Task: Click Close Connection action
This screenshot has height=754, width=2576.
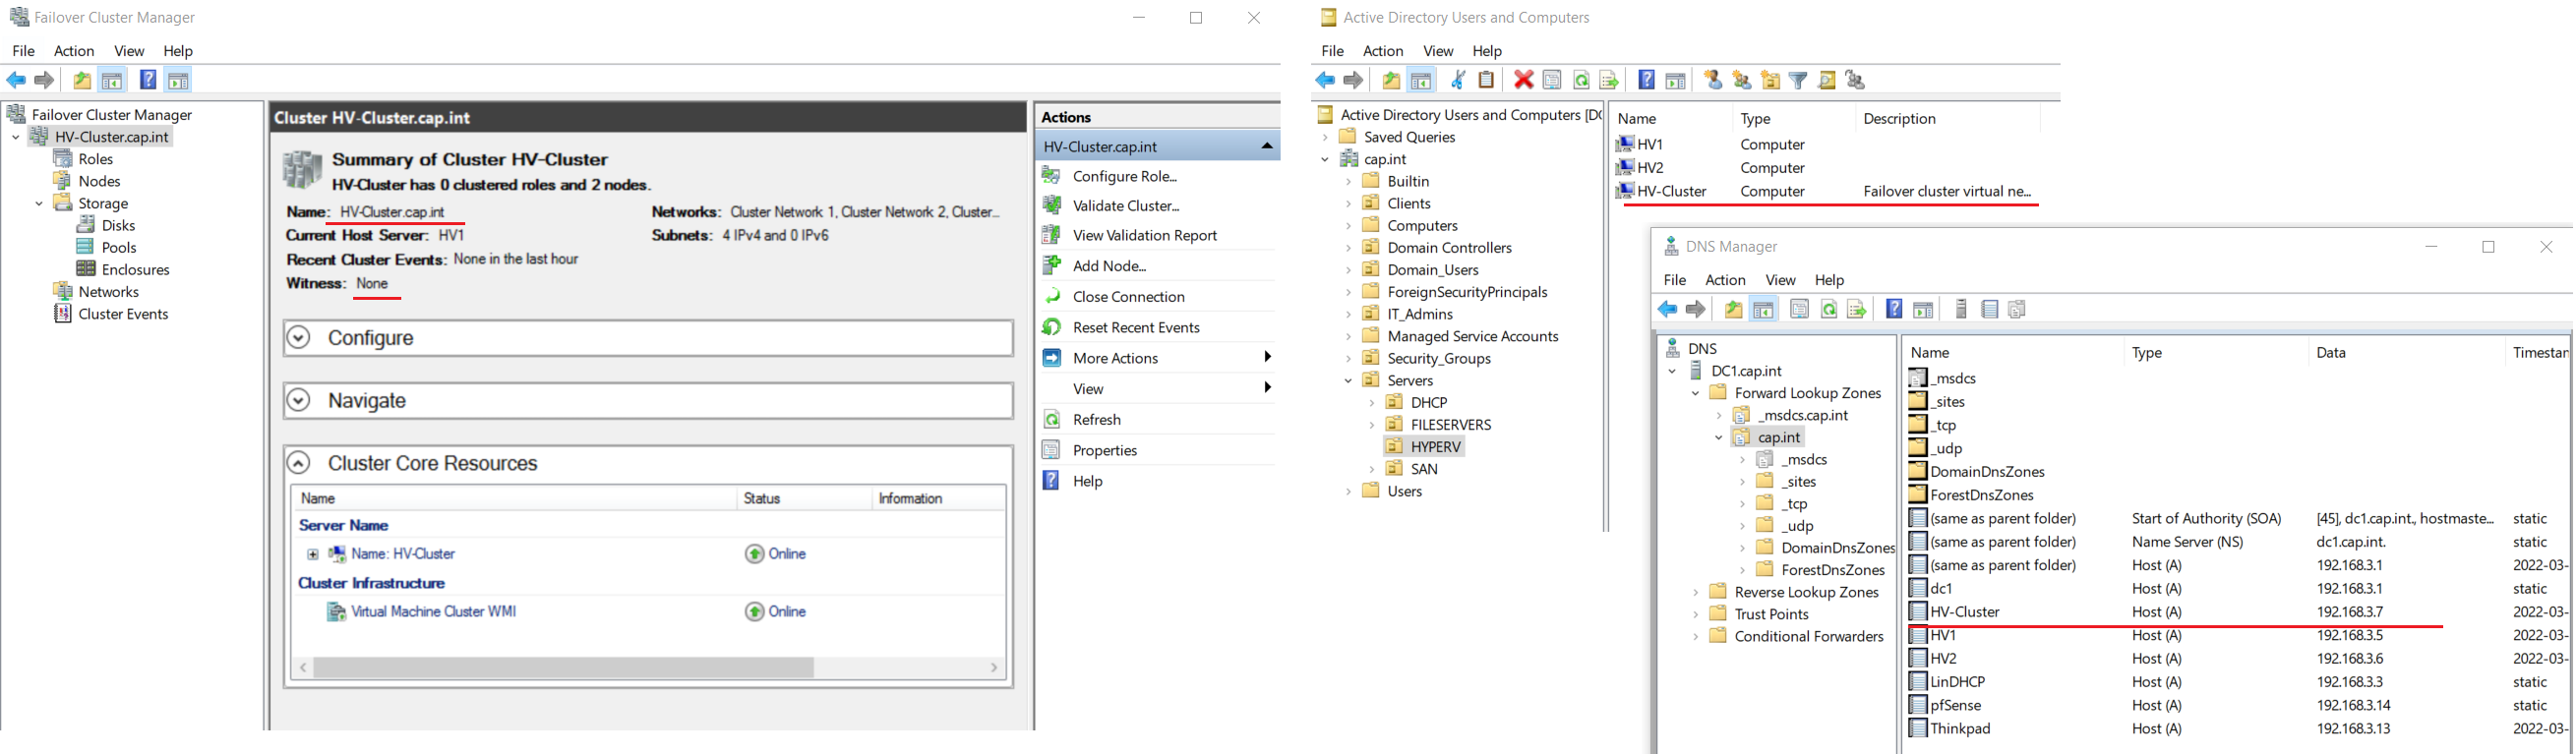Action: (x=1128, y=297)
